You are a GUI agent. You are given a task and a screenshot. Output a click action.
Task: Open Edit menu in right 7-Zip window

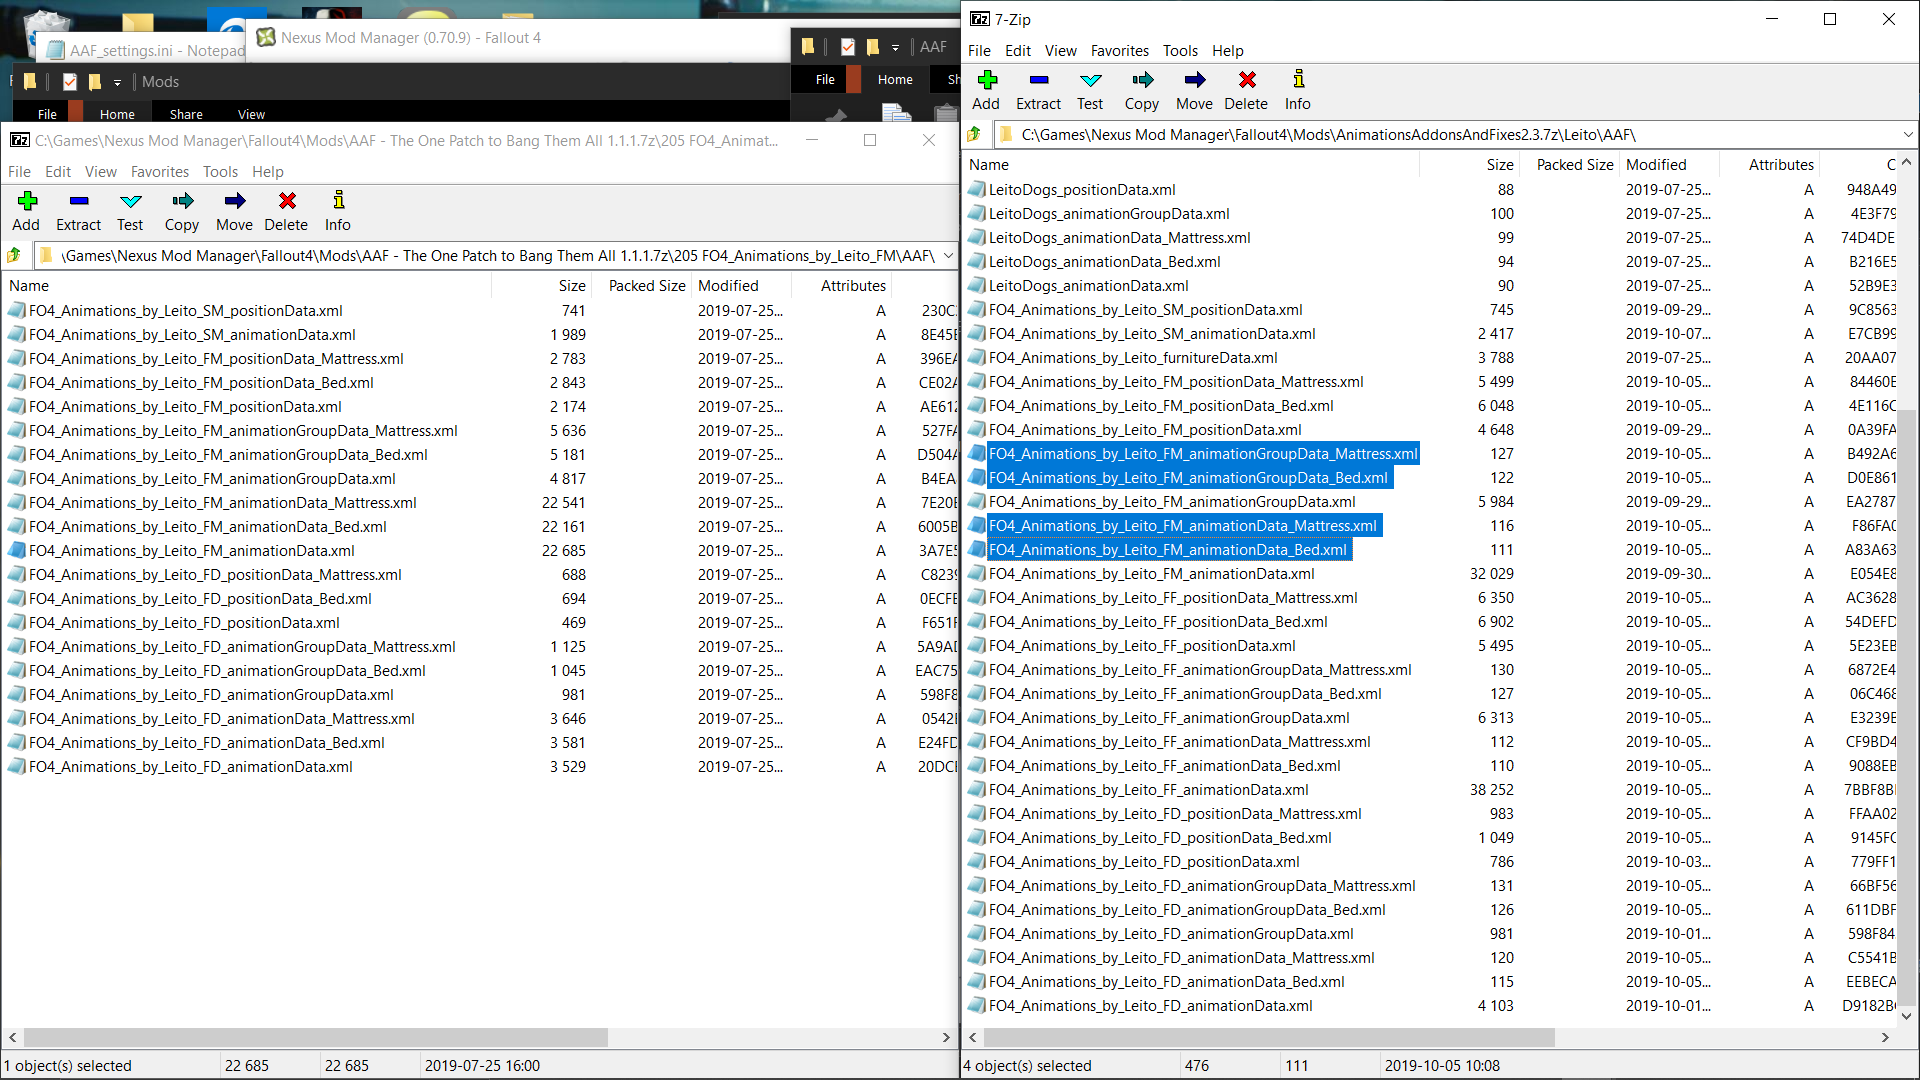[x=1018, y=51]
